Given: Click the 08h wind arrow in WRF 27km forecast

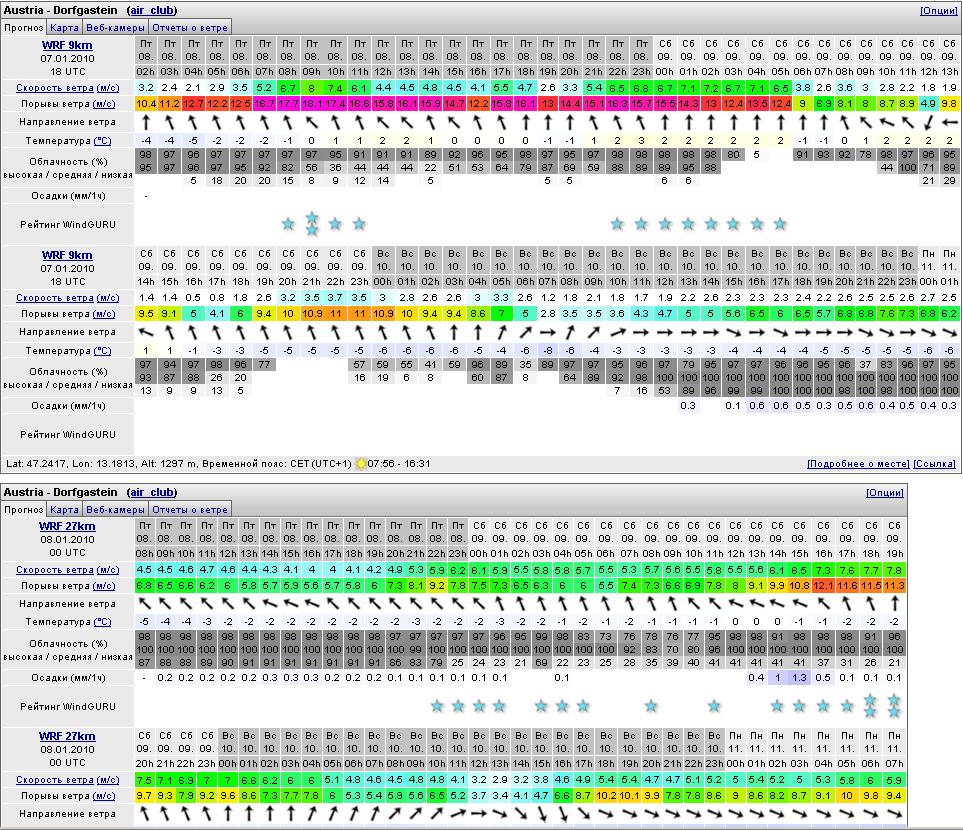Looking at the screenshot, I should coord(143,603).
